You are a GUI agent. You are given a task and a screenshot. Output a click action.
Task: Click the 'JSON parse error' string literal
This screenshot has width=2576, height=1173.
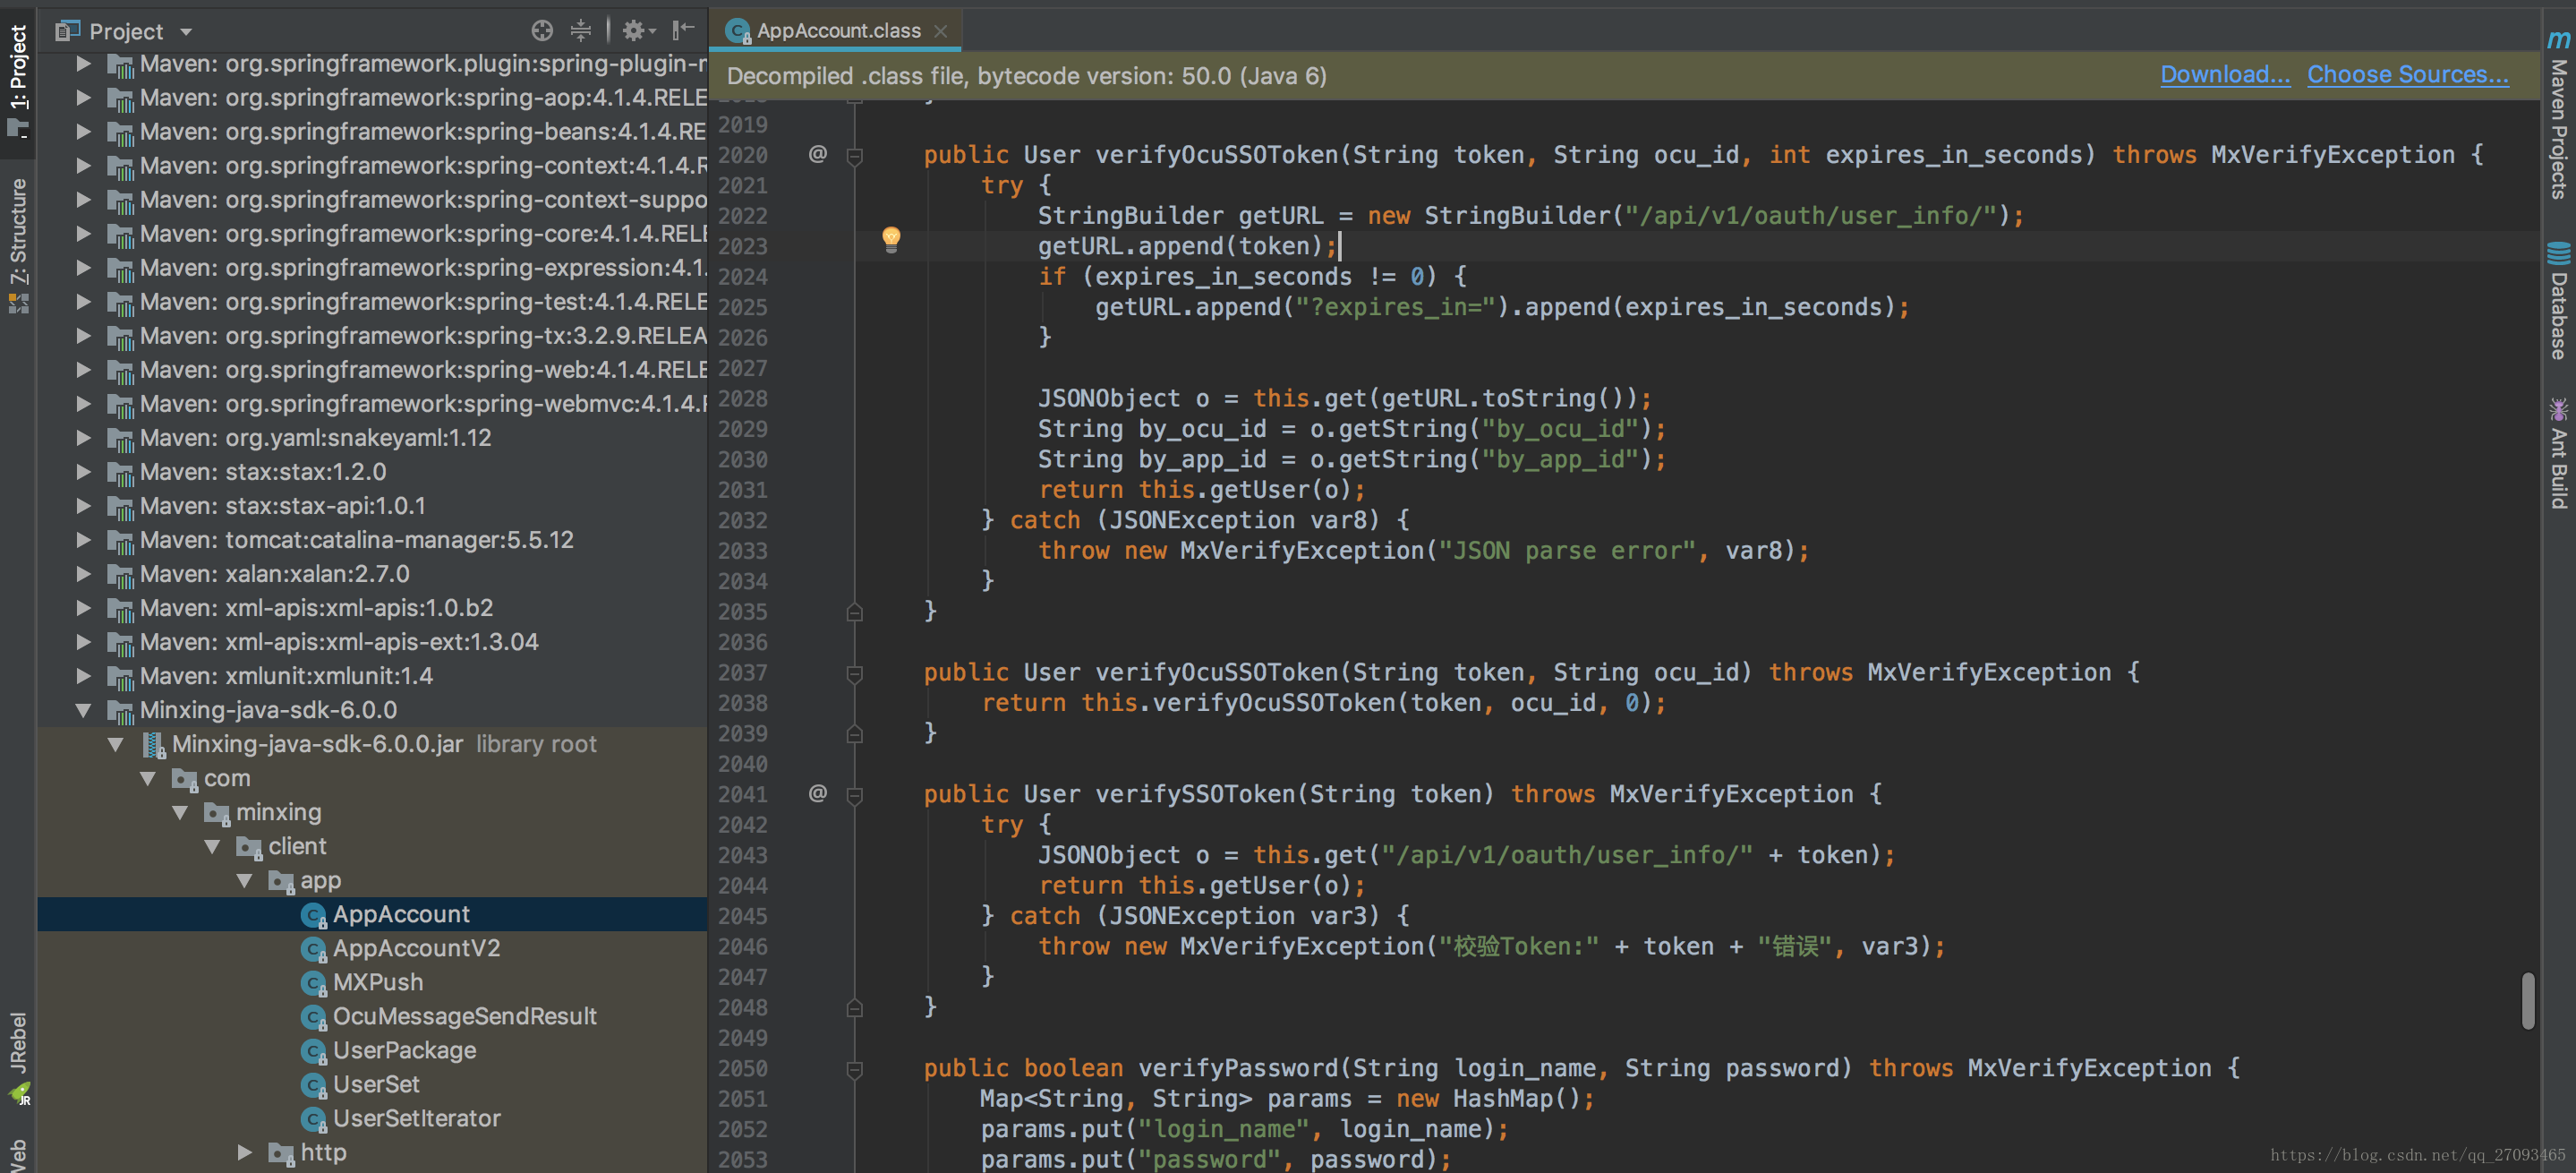(1567, 551)
